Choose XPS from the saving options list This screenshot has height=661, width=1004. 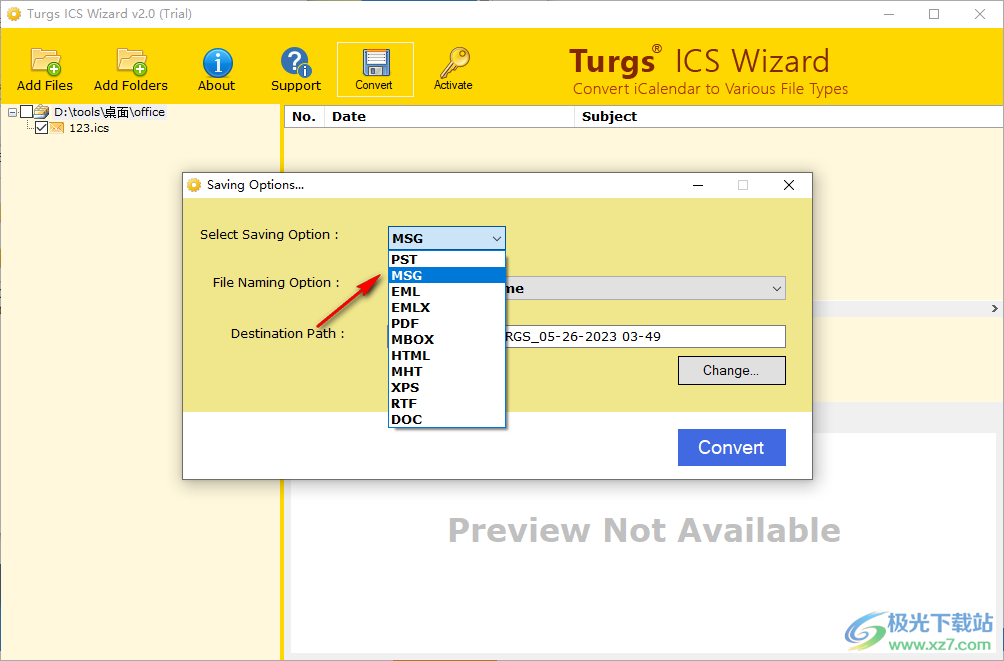(x=447, y=388)
